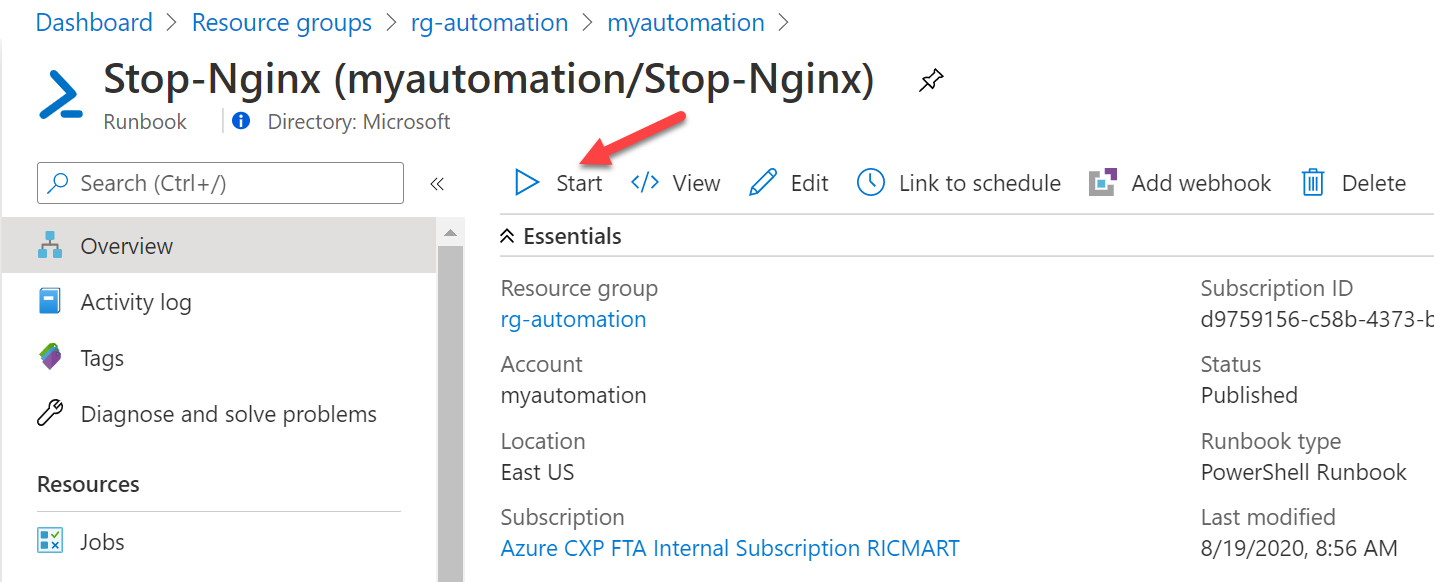Select the East US location text

(537, 472)
